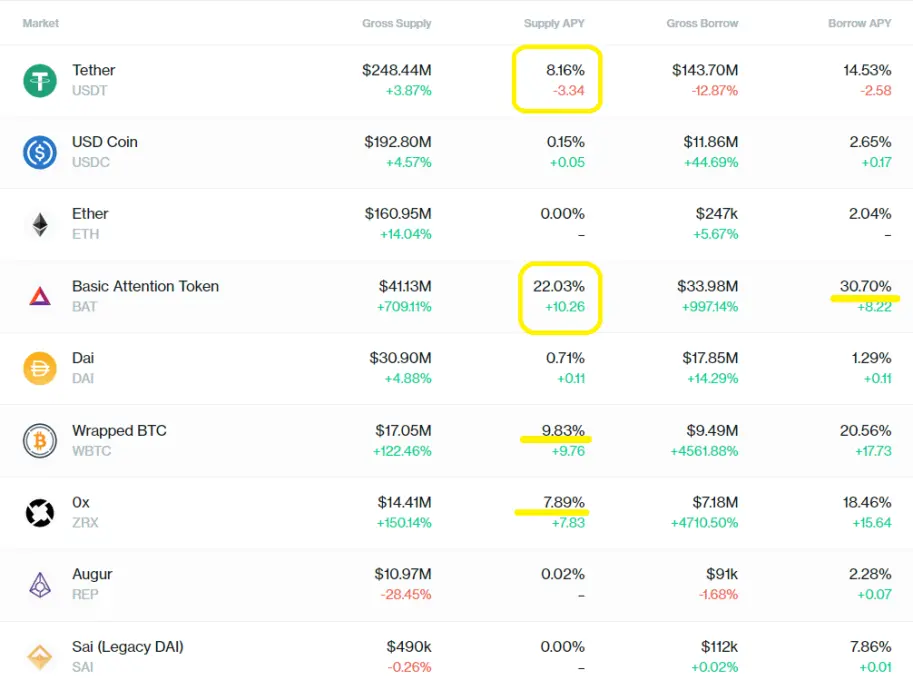The height and width of the screenshot is (690, 913).
Task: Click BAT borrow APY 30.70%
Action: pyautogui.click(x=865, y=286)
